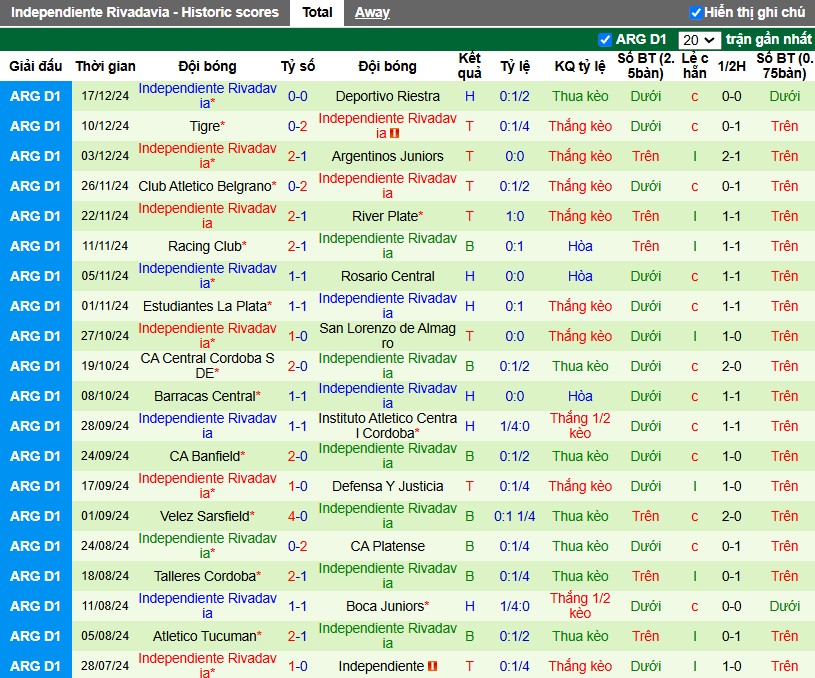Click the Tỷ số column header
Viewport: 815px width, 678px height.
298,66
